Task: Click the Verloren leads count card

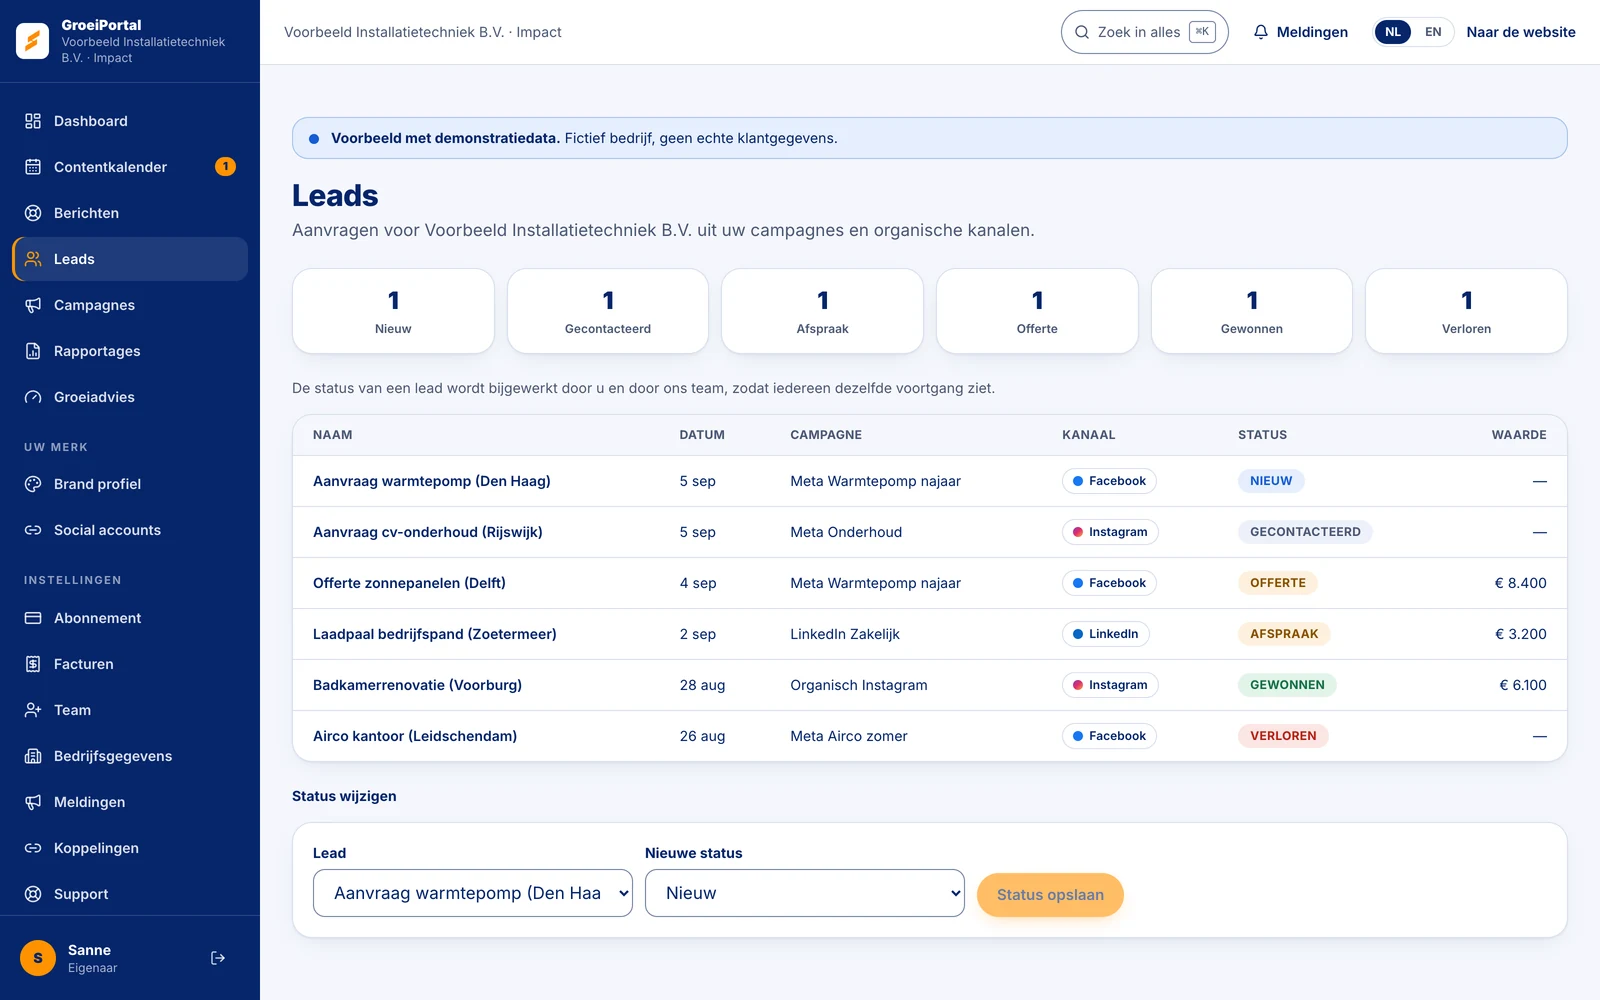Action: coord(1466,311)
